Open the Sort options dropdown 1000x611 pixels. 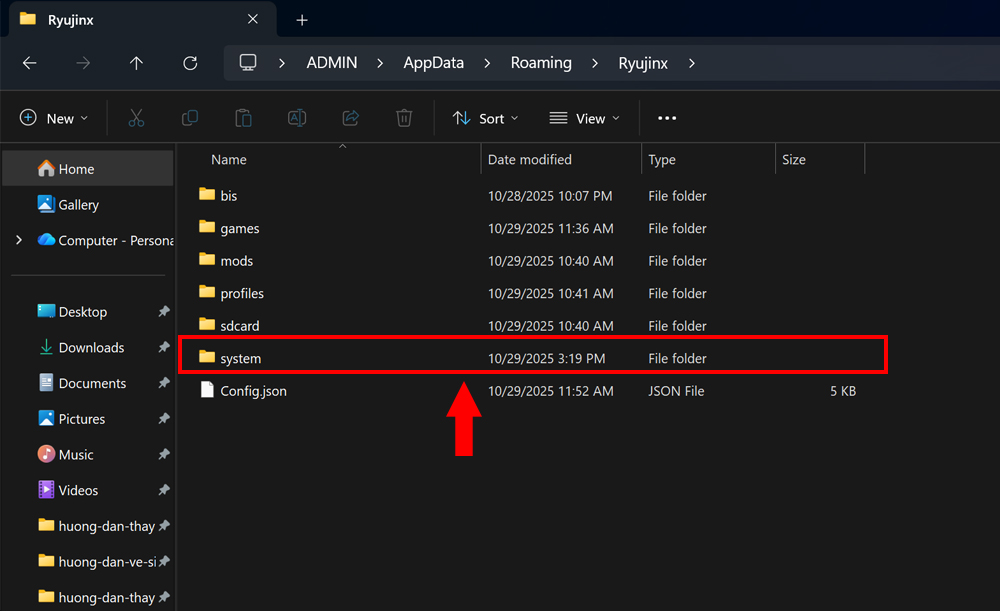point(485,118)
